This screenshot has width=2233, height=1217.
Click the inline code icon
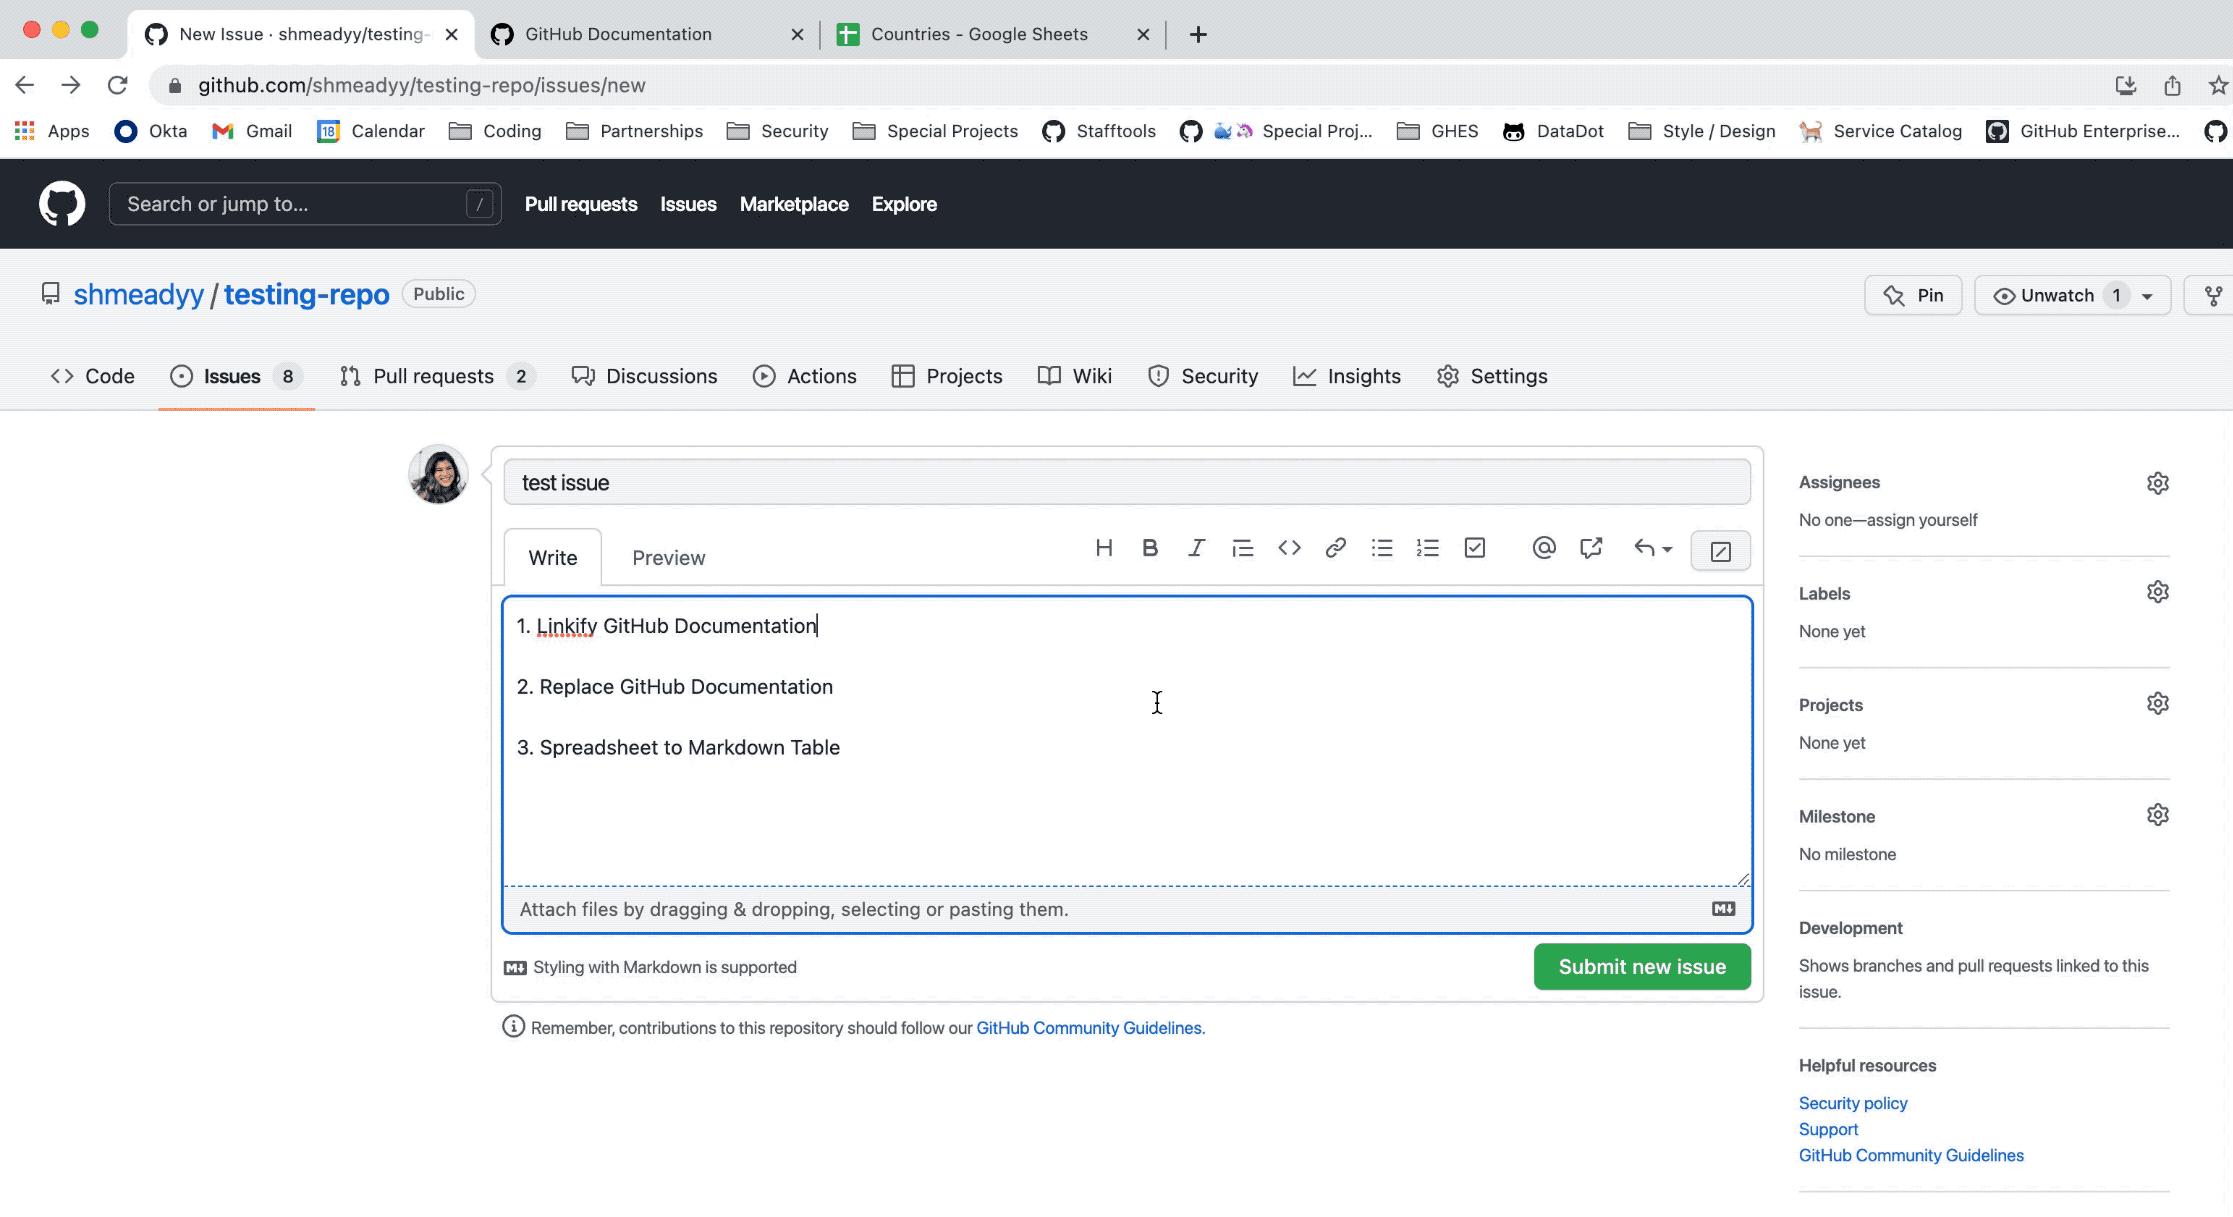[x=1289, y=549]
